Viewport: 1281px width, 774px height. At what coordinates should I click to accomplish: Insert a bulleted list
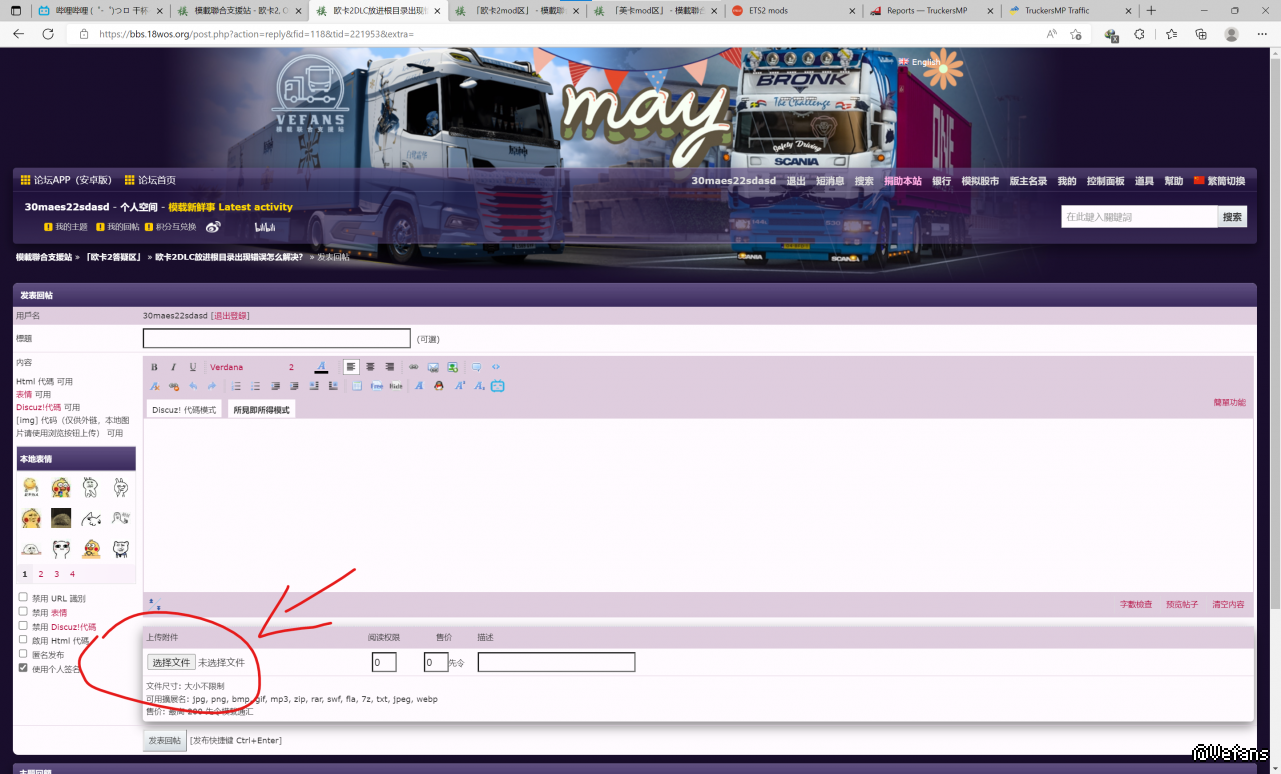pyautogui.click(x=256, y=386)
